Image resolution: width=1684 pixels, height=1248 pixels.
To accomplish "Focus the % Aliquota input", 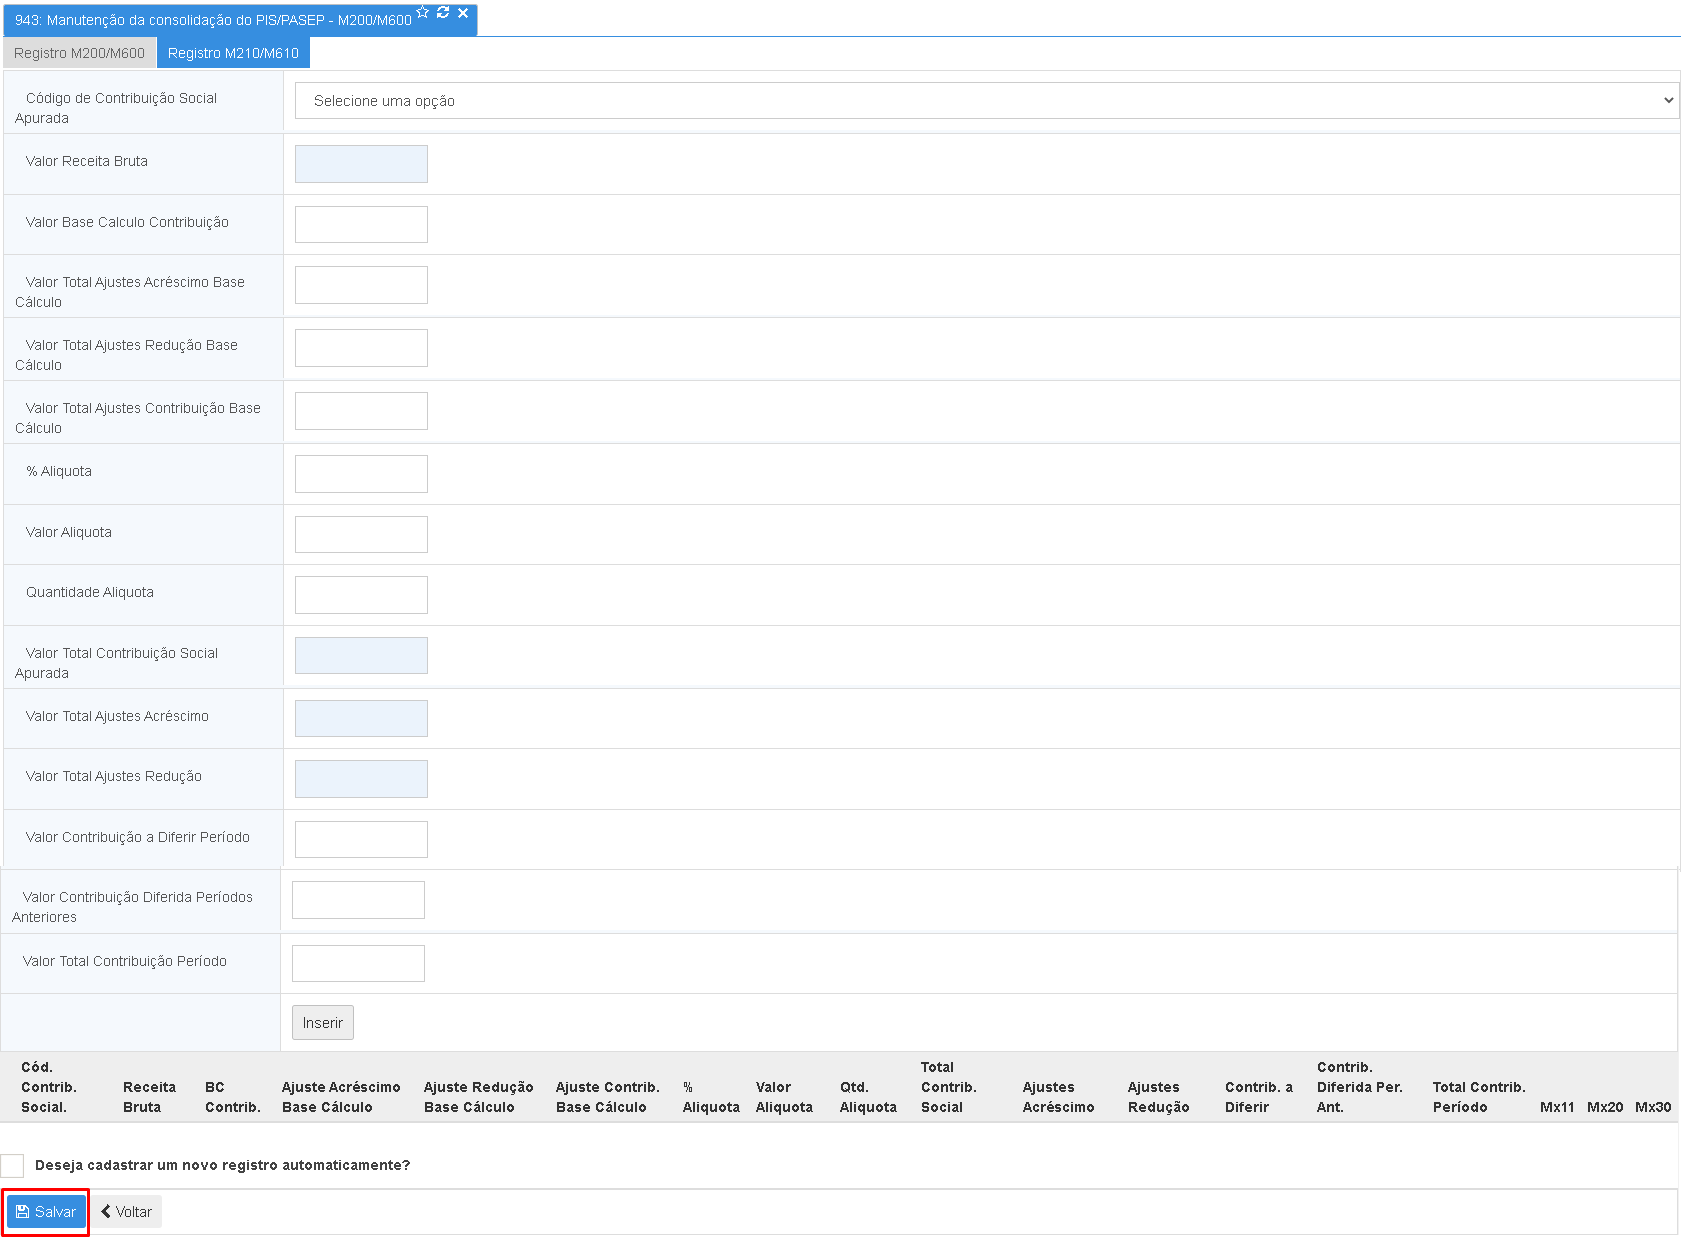I will [361, 474].
